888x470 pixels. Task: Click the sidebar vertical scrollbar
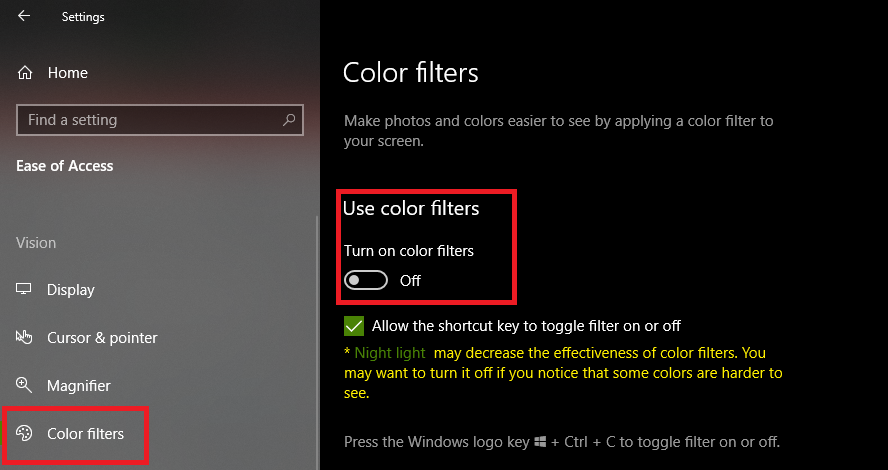[x=317, y=343]
